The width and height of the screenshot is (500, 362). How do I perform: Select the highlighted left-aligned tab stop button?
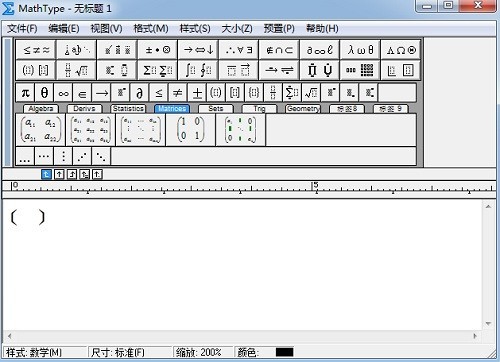(46, 174)
